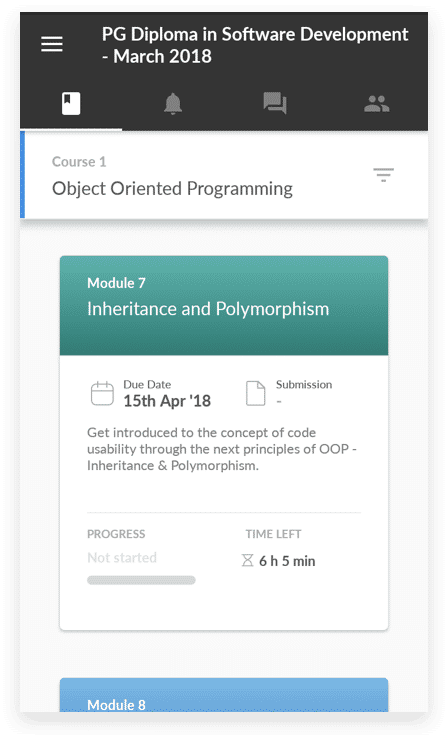Open the Module 7 header card
The width and height of the screenshot is (448, 740).
(x=224, y=305)
